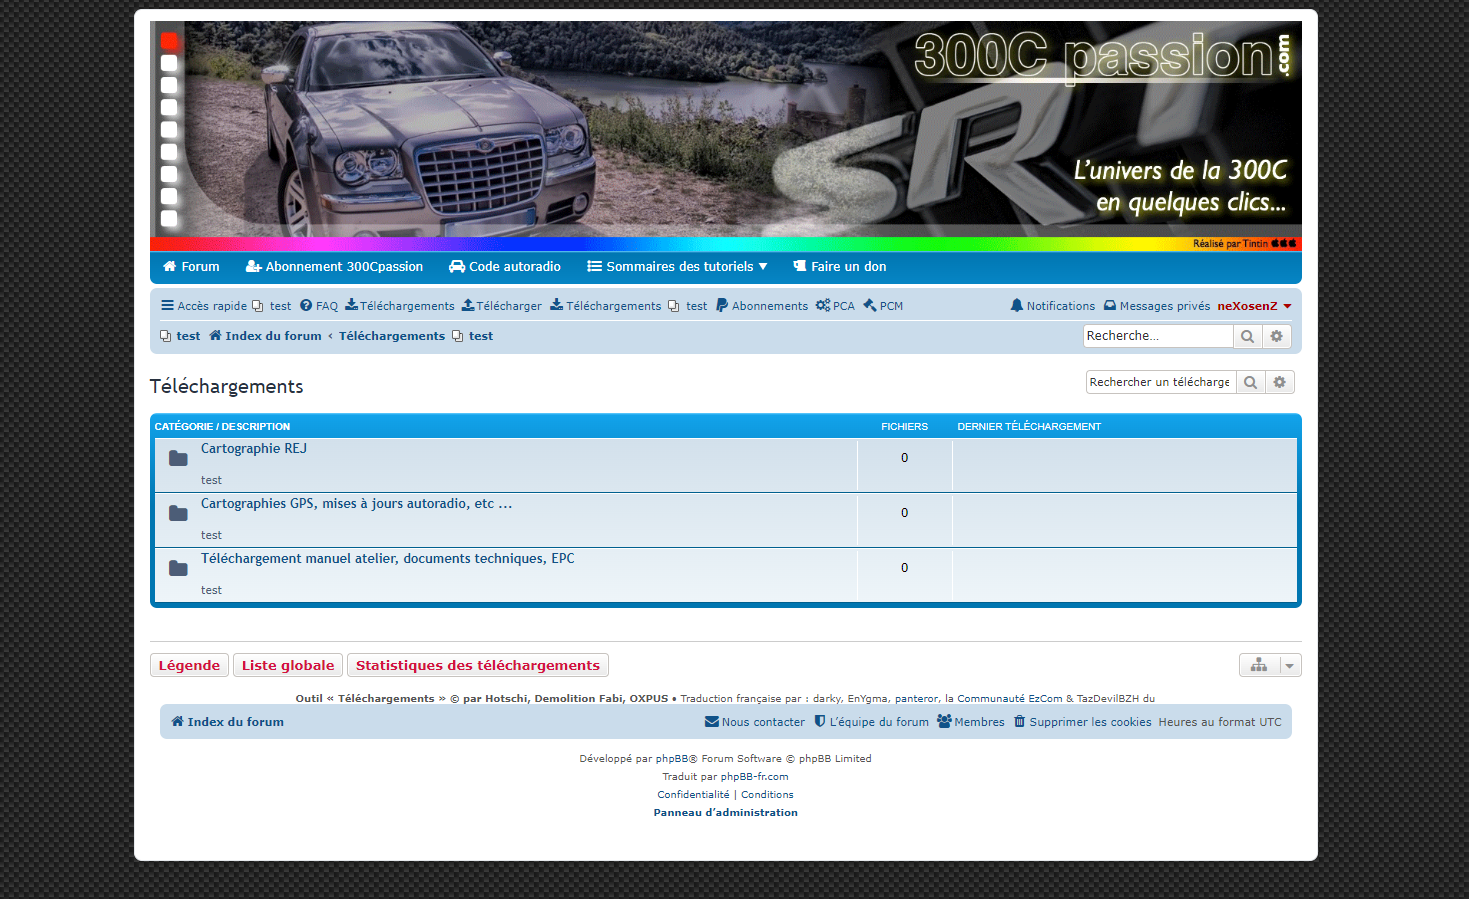The width and height of the screenshot is (1469, 899).
Task: Open the phpBB-fr.com translation link
Action: pos(755,777)
